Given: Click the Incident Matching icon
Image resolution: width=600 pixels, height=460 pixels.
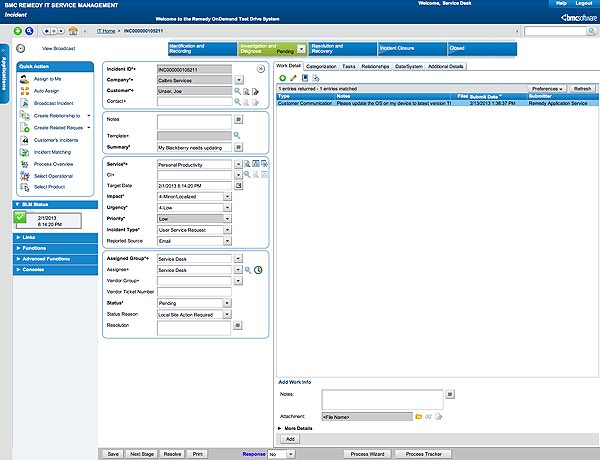Looking at the screenshot, I should [24, 152].
